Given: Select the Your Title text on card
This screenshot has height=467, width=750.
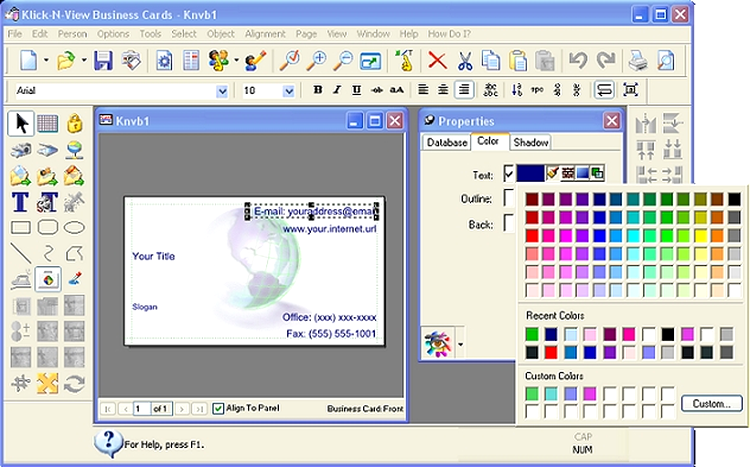Looking at the screenshot, I should 154,256.
